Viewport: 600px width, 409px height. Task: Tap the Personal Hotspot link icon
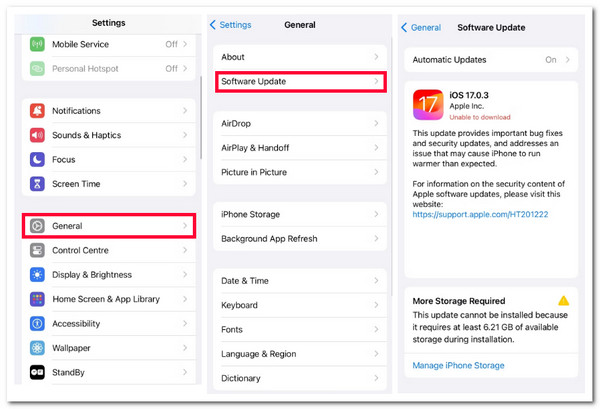pos(37,69)
